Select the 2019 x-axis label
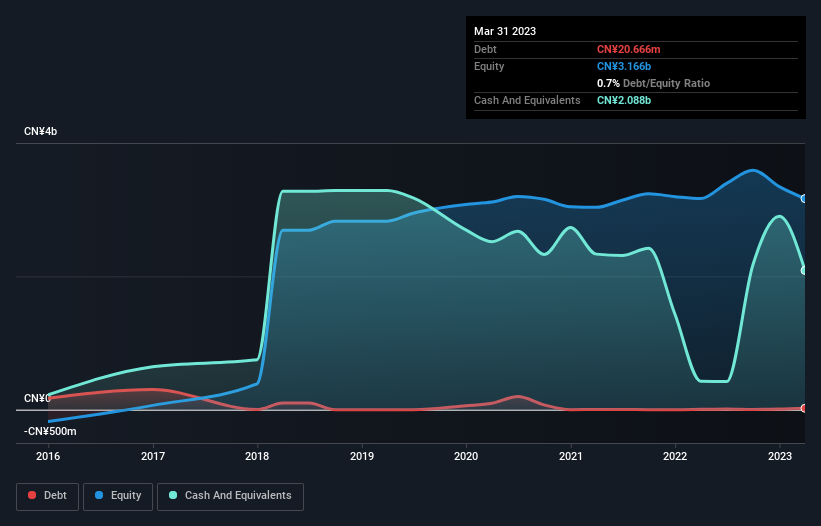The image size is (821, 526). [362, 456]
